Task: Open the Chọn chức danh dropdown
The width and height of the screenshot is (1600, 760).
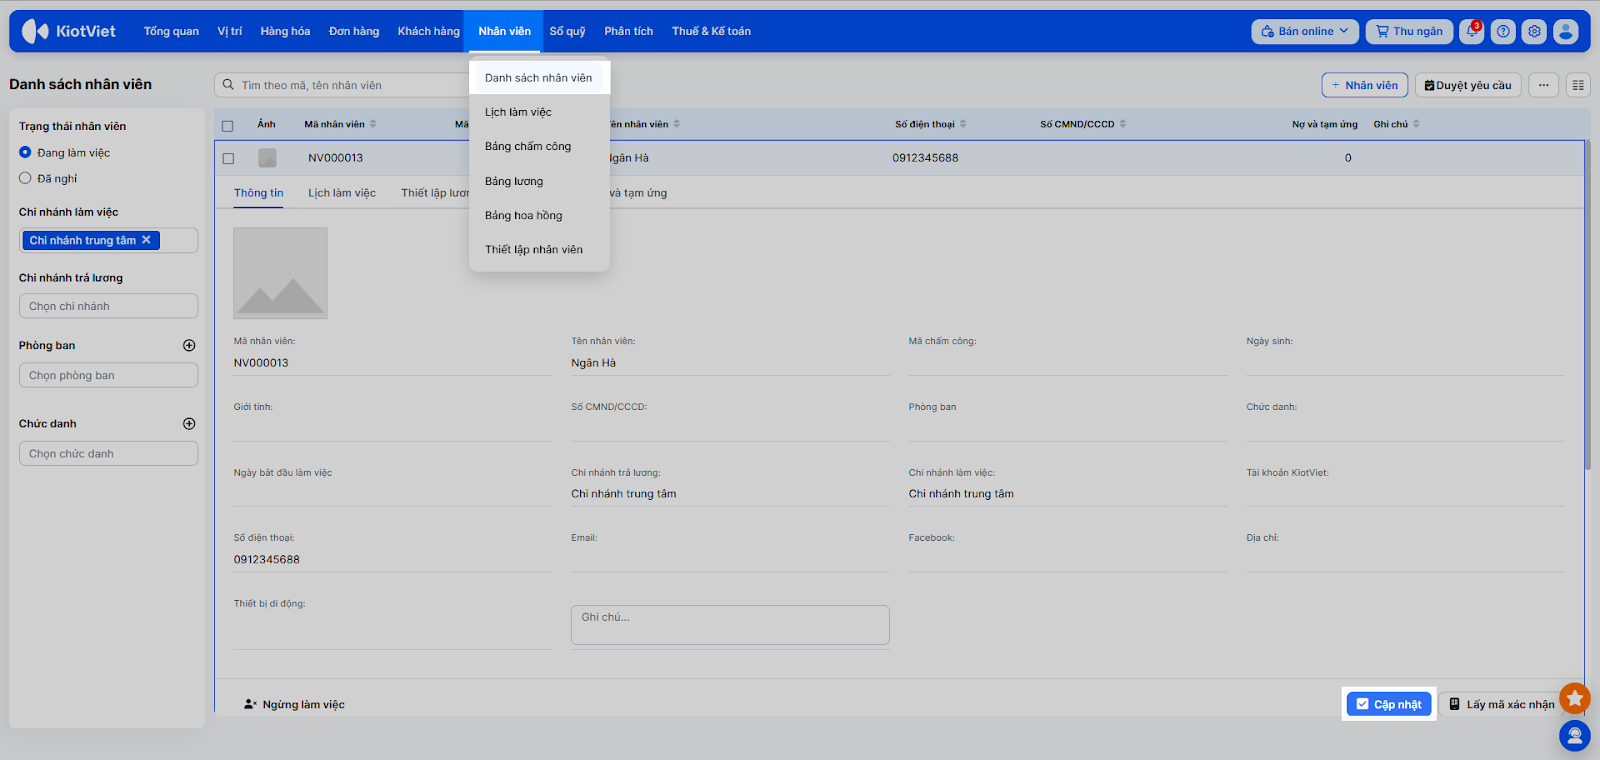Action: click(108, 454)
